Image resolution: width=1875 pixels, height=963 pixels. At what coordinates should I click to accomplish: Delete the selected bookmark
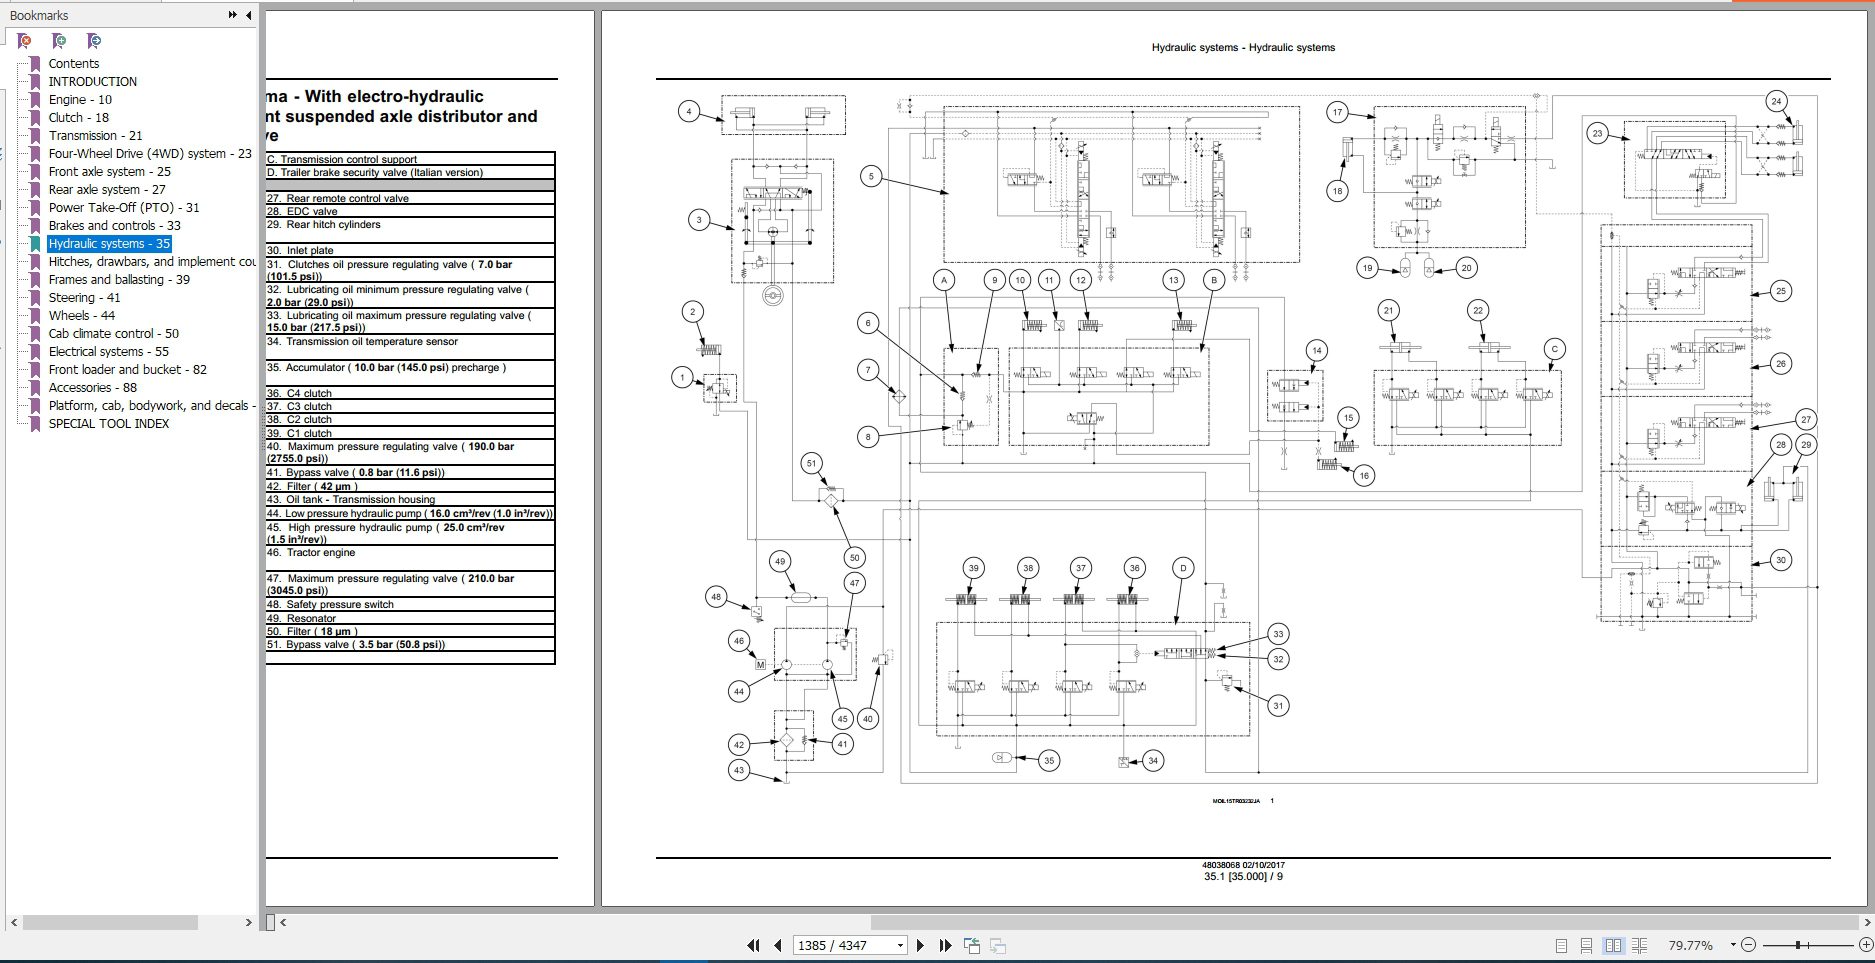pyautogui.click(x=24, y=41)
